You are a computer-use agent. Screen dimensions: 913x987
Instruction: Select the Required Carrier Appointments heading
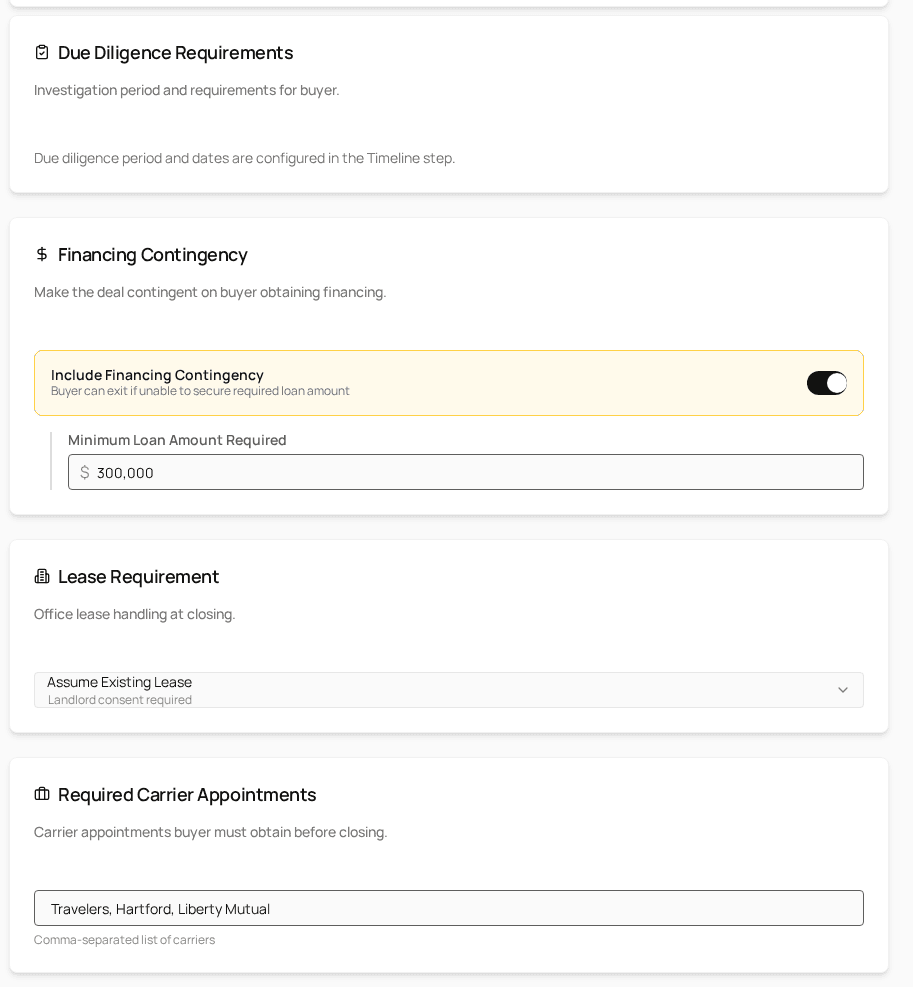click(187, 794)
